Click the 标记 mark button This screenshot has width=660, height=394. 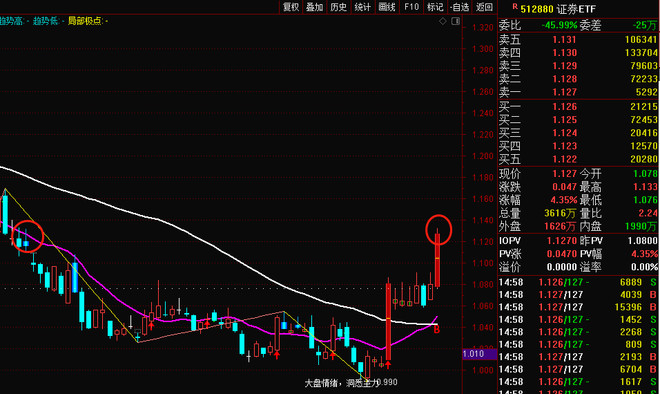pyautogui.click(x=435, y=7)
